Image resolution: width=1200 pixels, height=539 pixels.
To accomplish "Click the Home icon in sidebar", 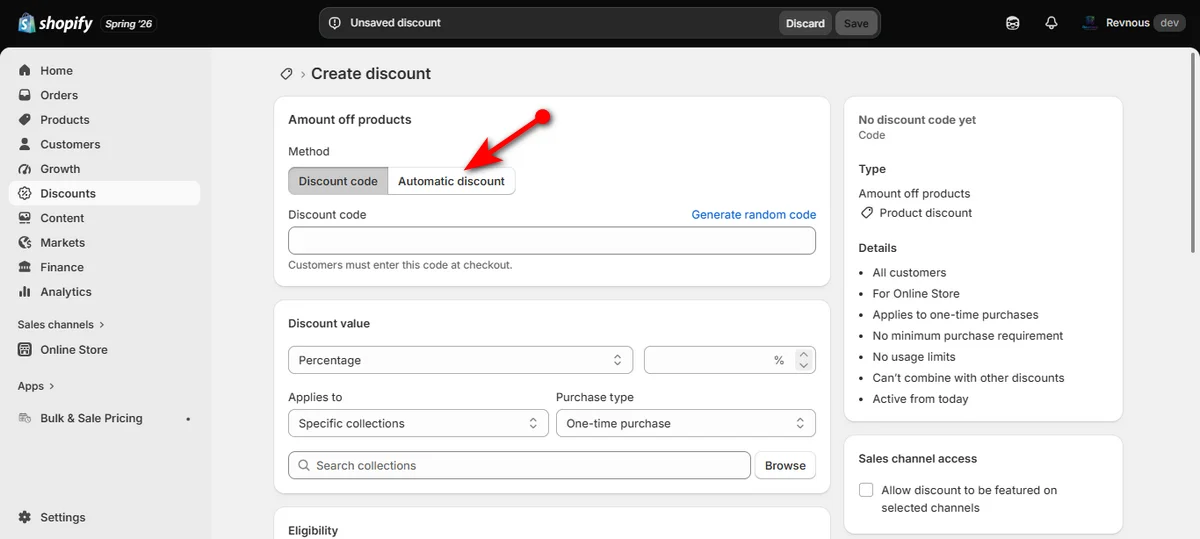I will pyautogui.click(x=25, y=71).
